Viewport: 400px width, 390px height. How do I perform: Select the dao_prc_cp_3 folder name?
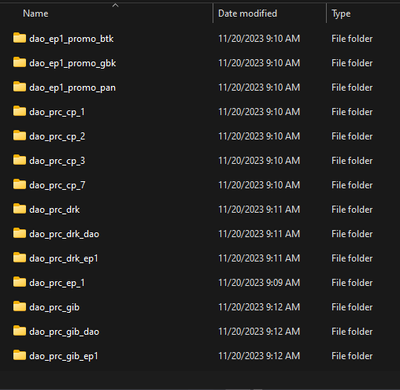(57, 161)
